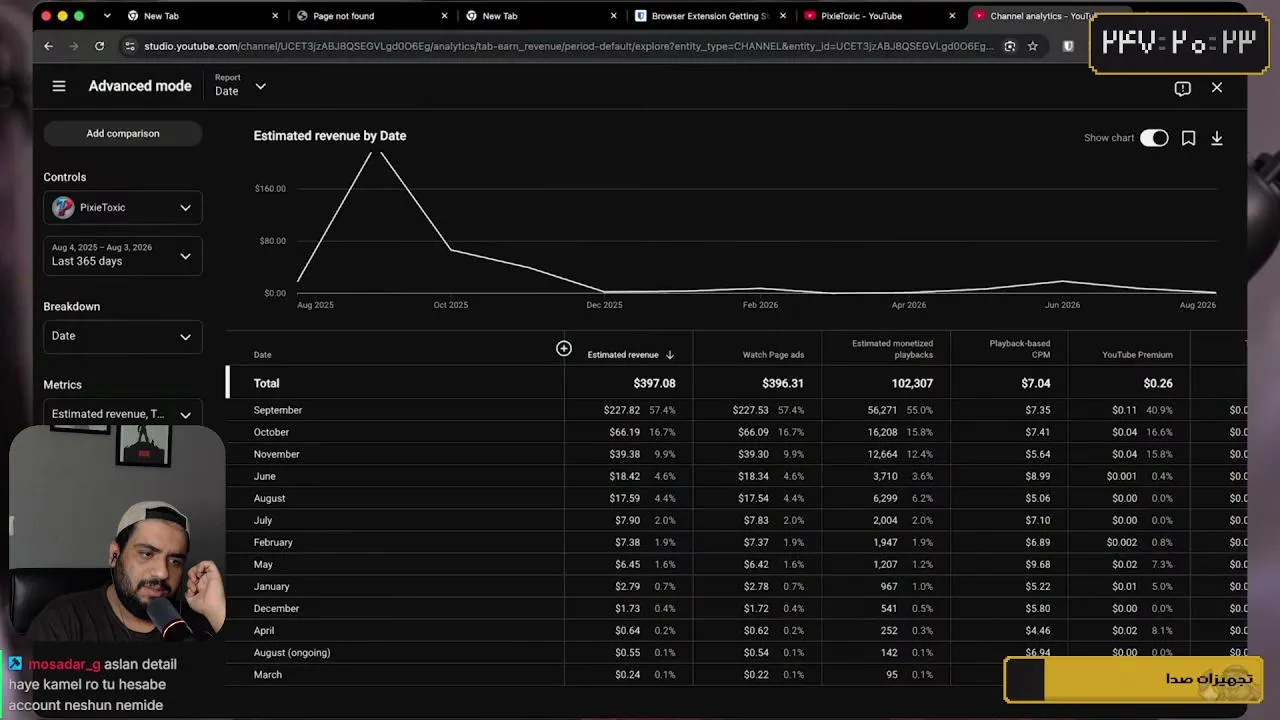
Task: Expand the Breakdown Date dropdown
Action: pos(123,336)
